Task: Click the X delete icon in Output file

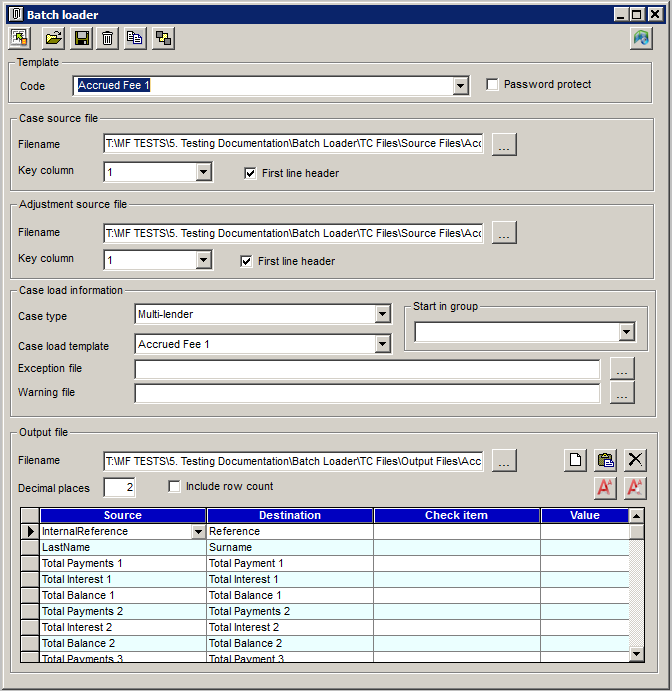Action: 635,460
